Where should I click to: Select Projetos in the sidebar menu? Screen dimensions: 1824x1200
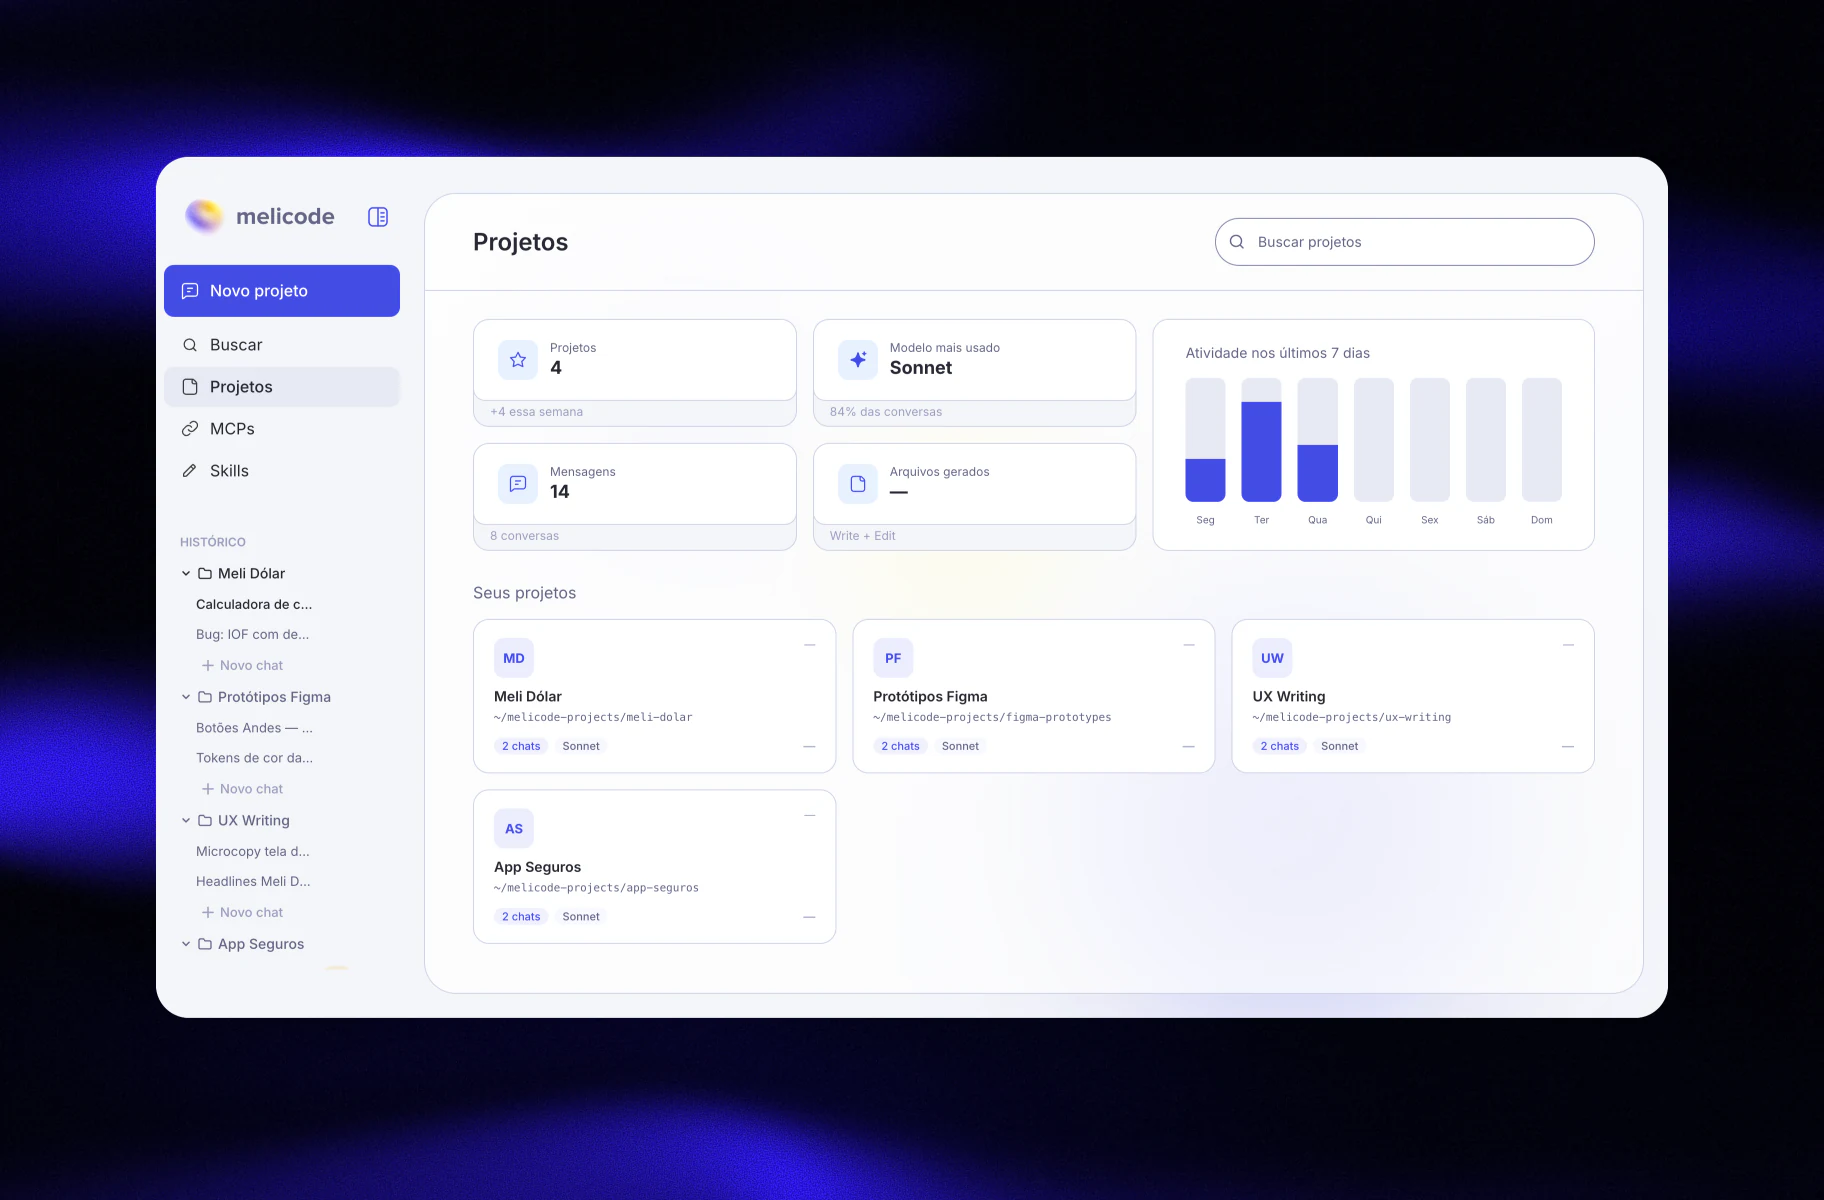click(x=282, y=387)
